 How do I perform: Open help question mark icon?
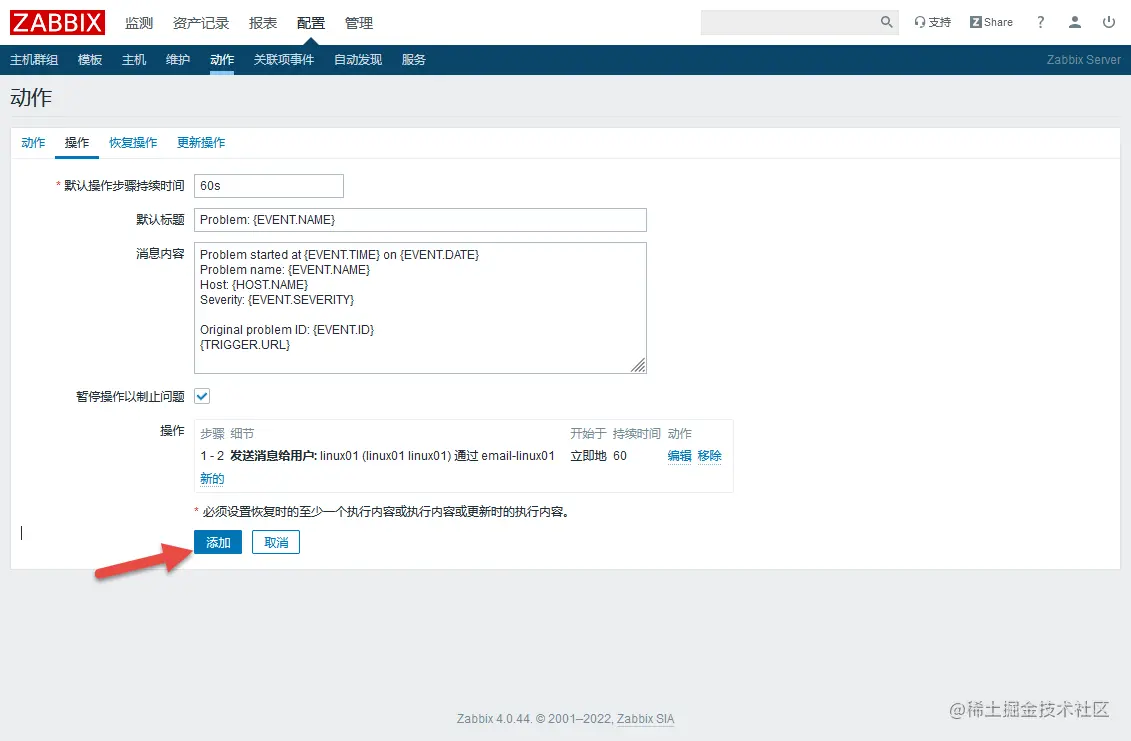pos(1040,22)
